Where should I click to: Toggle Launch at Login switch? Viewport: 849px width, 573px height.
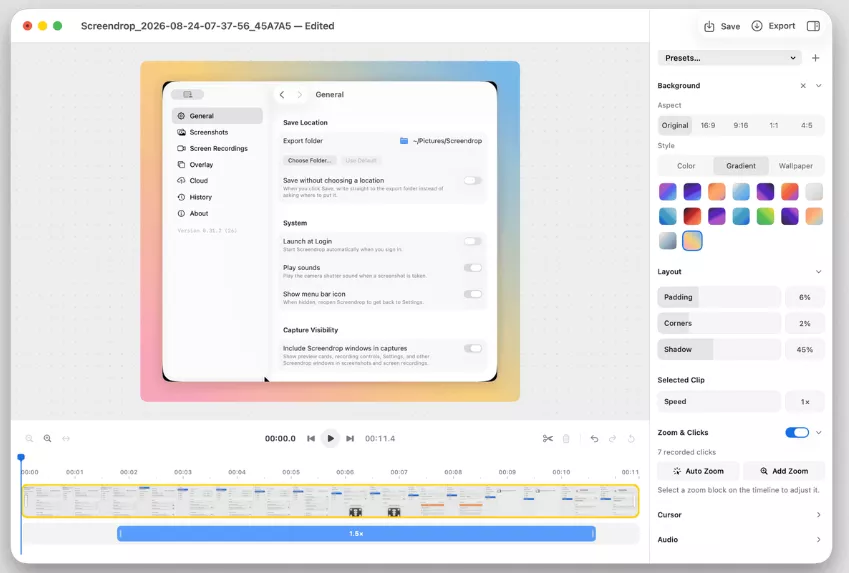point(473,242)
